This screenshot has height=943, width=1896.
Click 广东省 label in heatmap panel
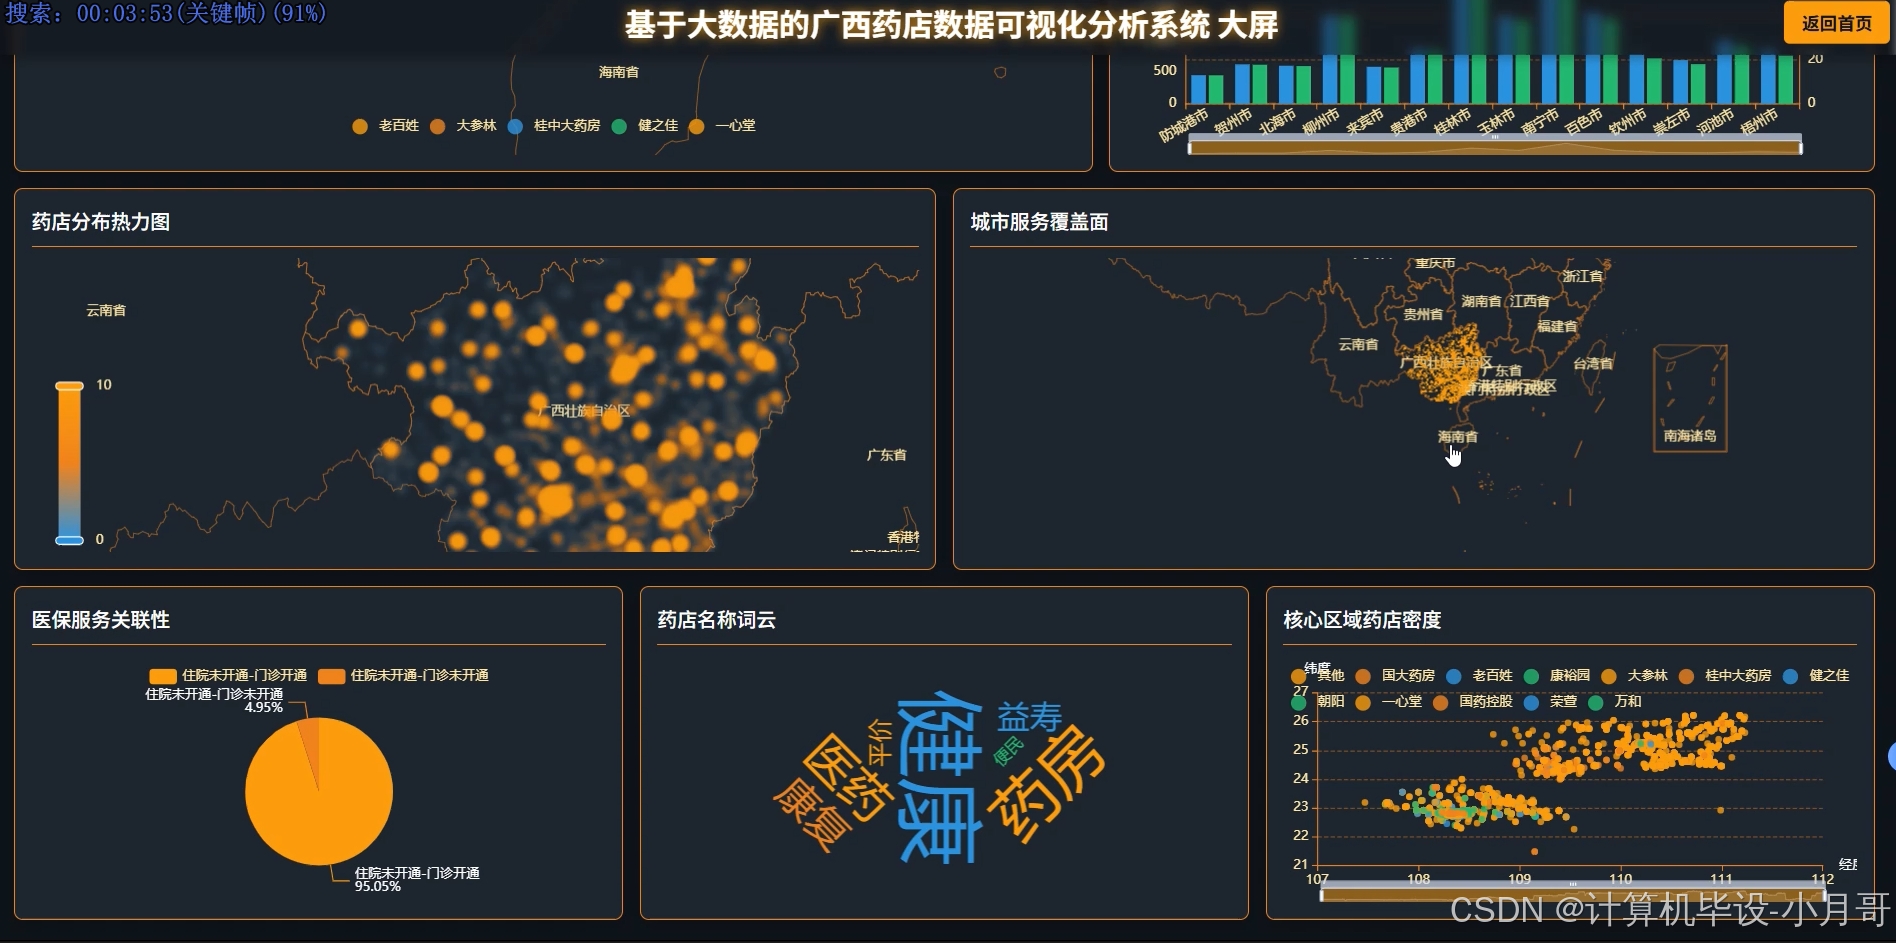coord(886,455)
